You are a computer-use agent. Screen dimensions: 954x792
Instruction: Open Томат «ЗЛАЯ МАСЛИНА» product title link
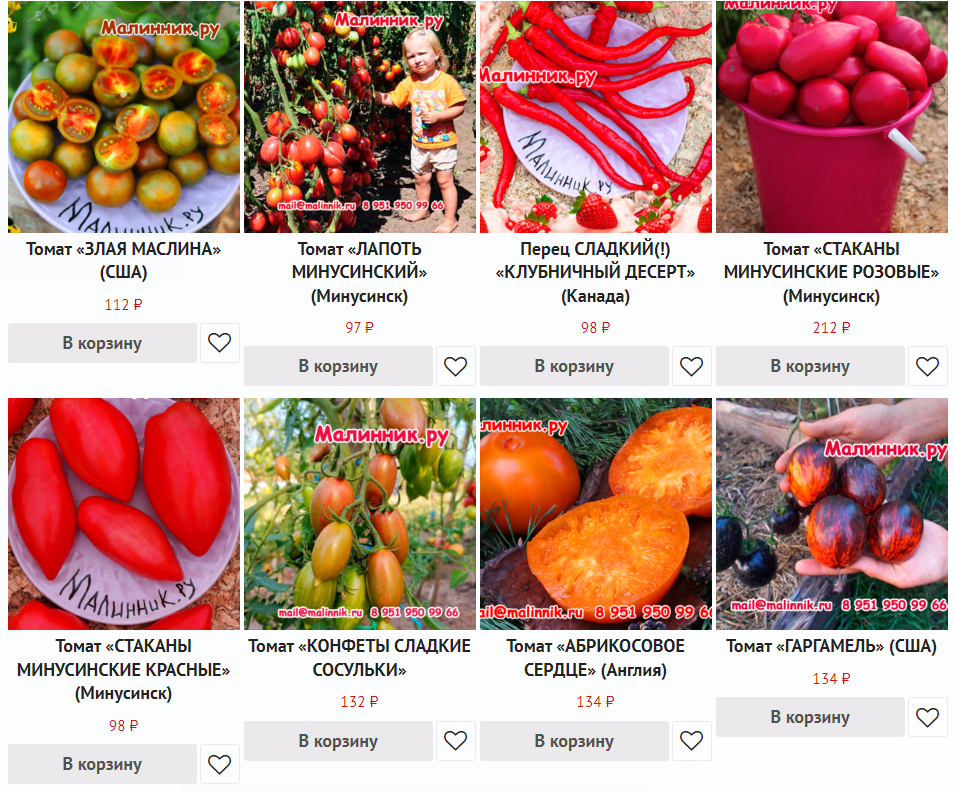coord(124,260)
